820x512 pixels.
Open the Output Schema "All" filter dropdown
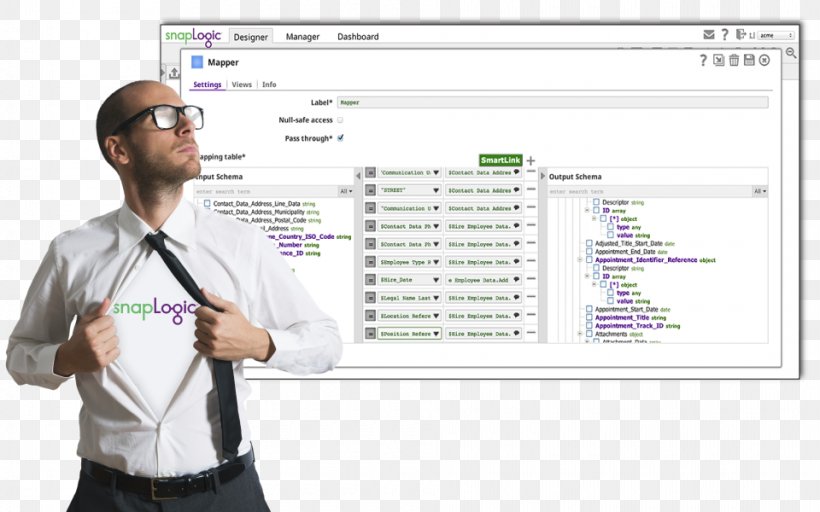(x=760, y=191)
